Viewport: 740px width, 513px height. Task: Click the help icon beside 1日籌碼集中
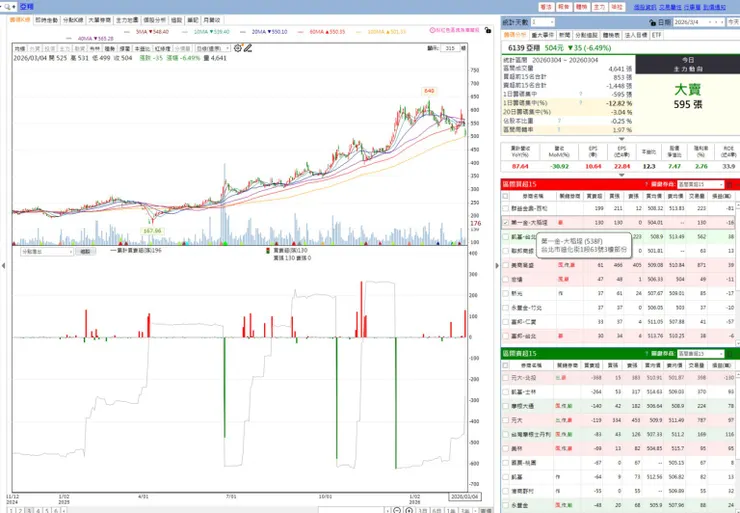click(580, 94)
